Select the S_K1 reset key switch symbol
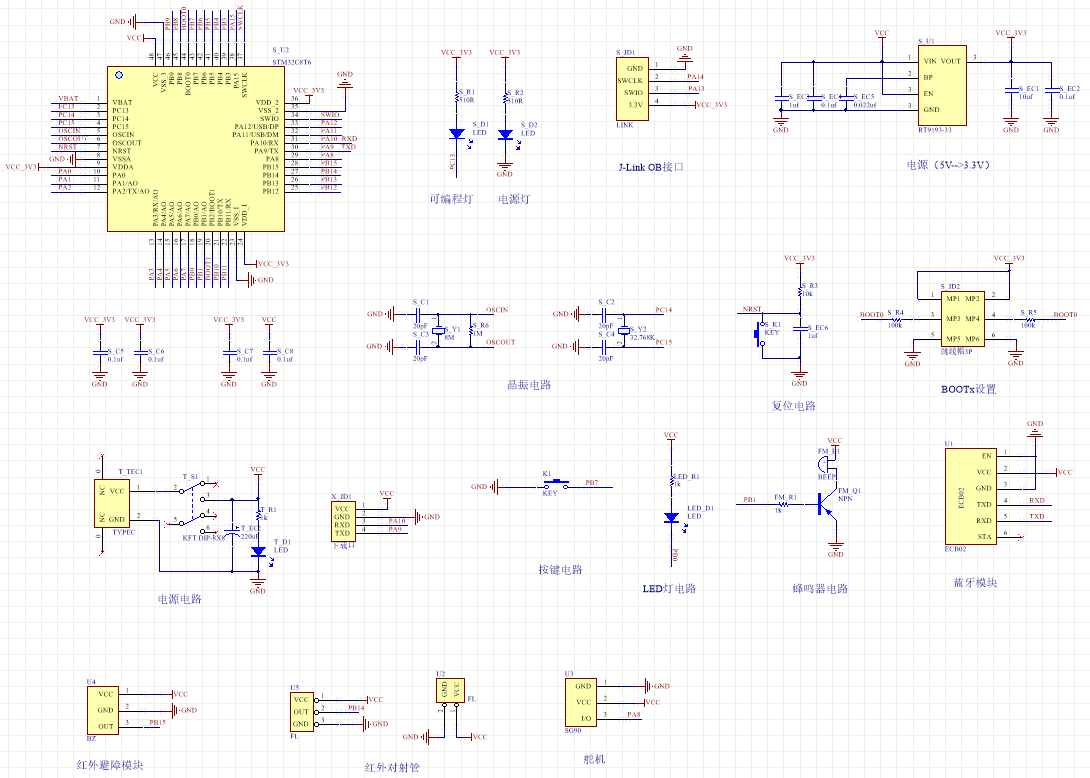1090x778 pixels. point(759,332)
